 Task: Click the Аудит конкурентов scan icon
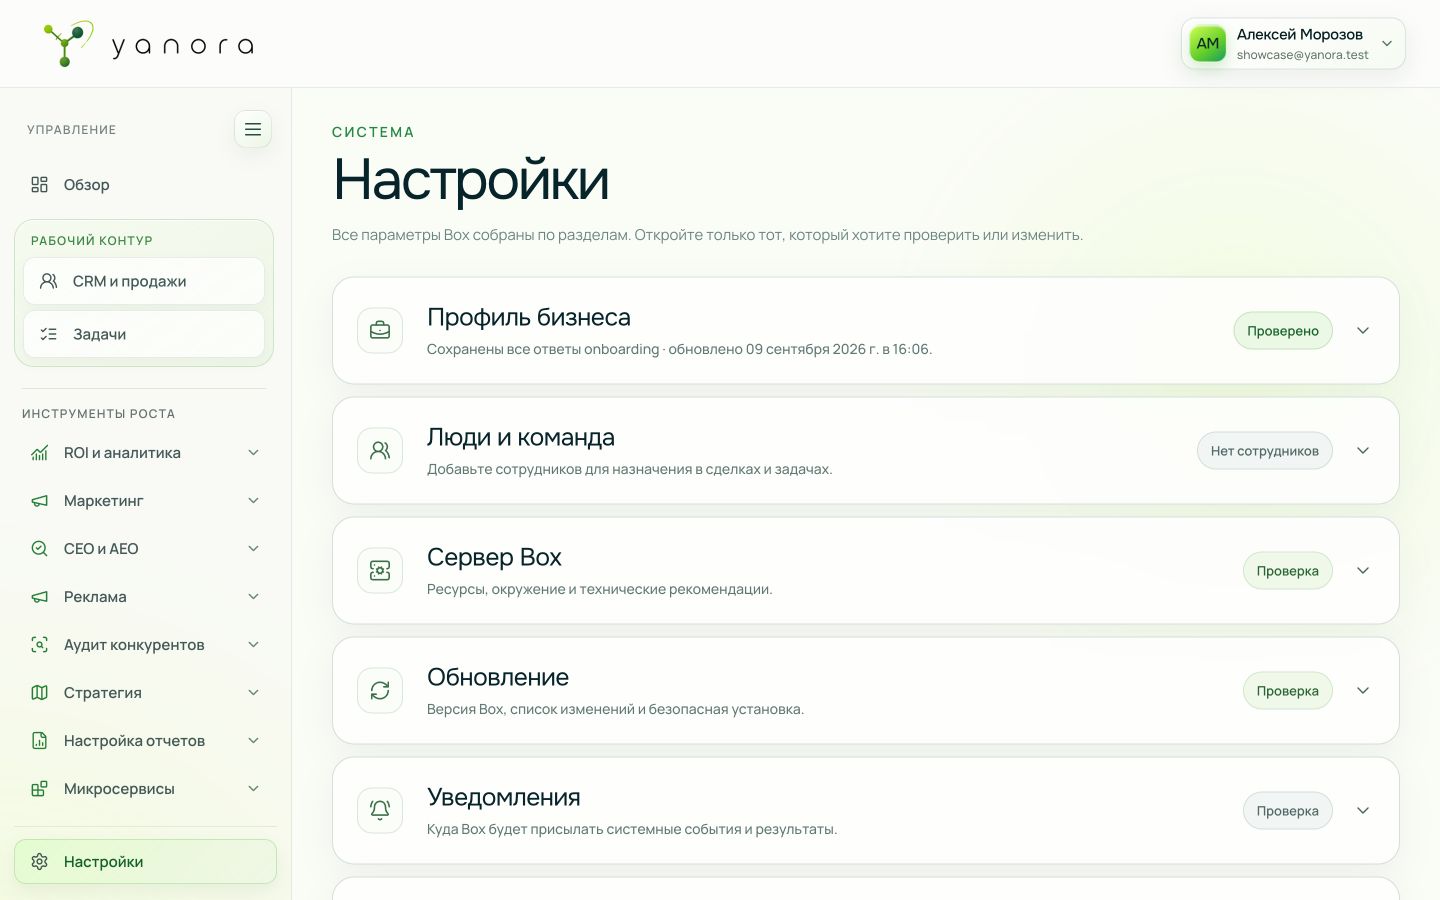pos(39,645)
